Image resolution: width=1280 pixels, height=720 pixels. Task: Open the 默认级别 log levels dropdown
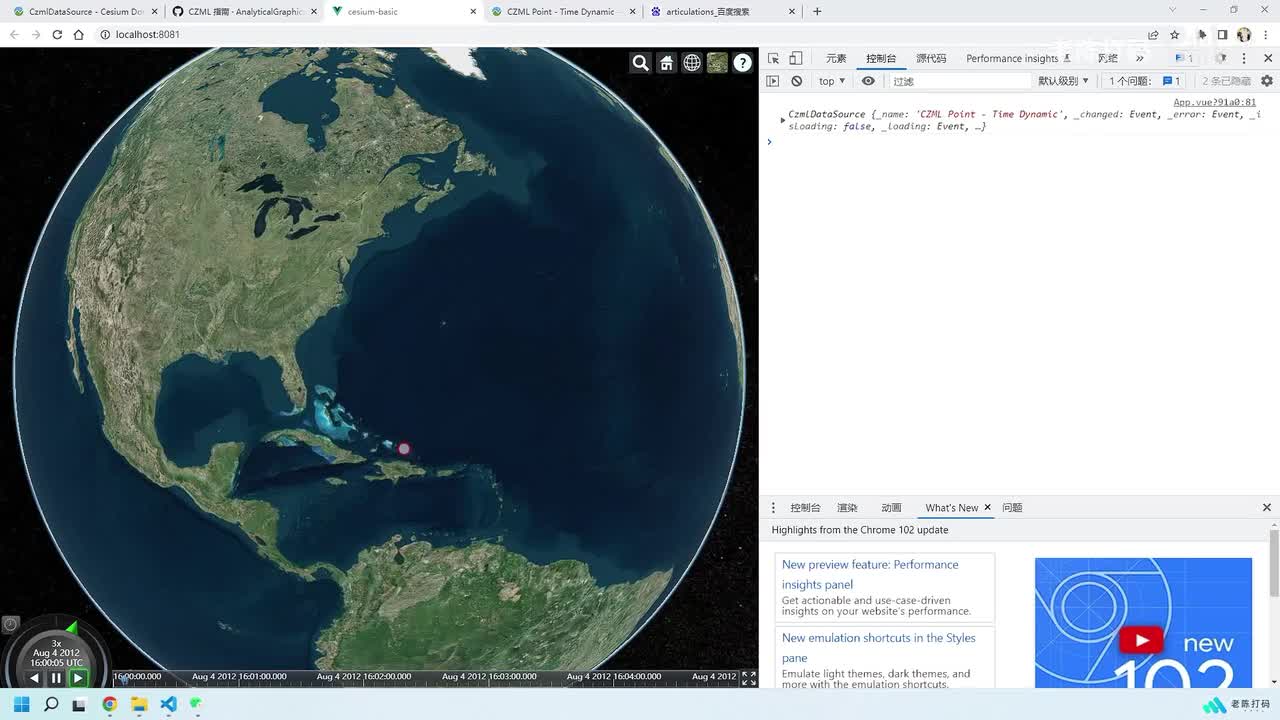point(1063,81)
